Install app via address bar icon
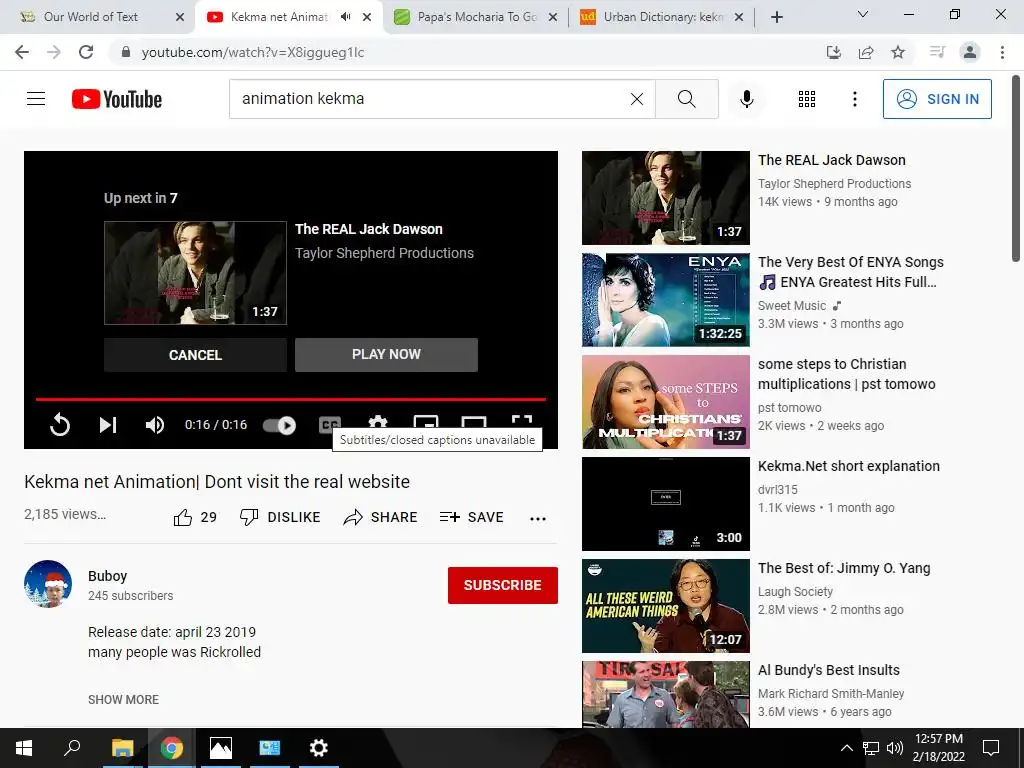 coord(833,52)
